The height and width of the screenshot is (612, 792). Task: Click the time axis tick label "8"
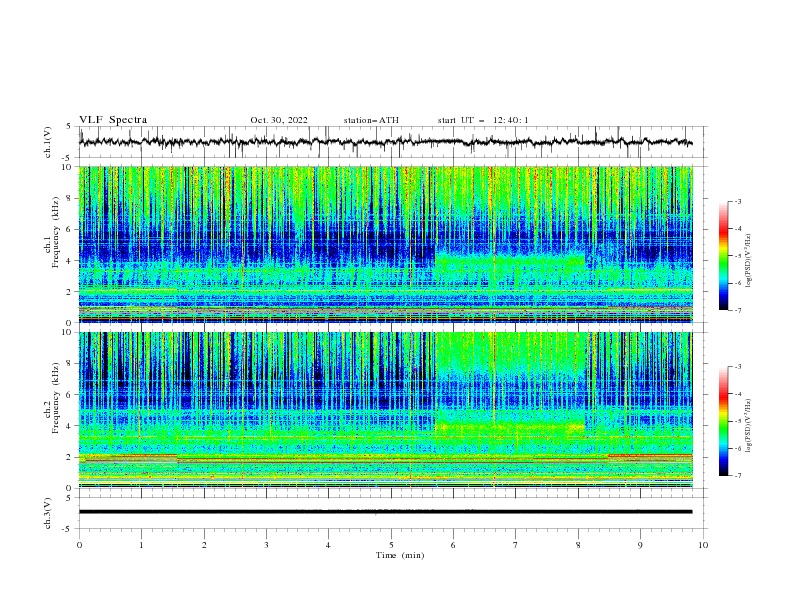(578, 545)
